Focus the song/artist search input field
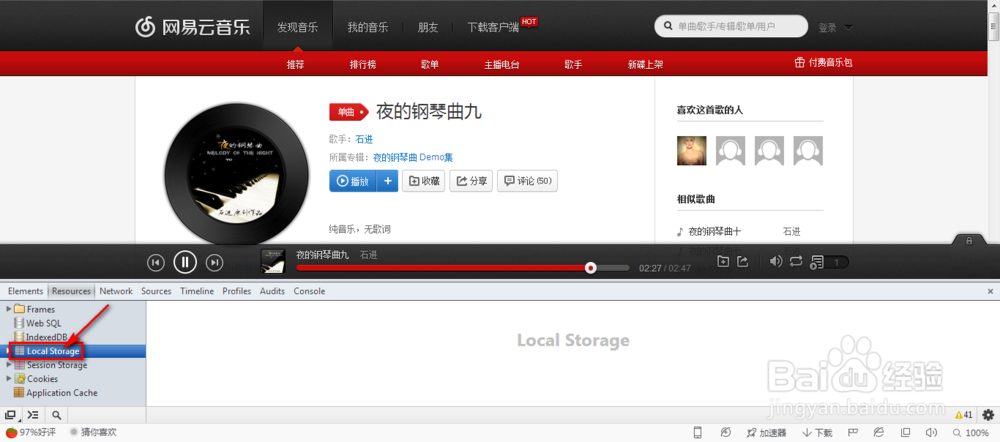The image size is (1000, 442). click(x=730, y=27)
